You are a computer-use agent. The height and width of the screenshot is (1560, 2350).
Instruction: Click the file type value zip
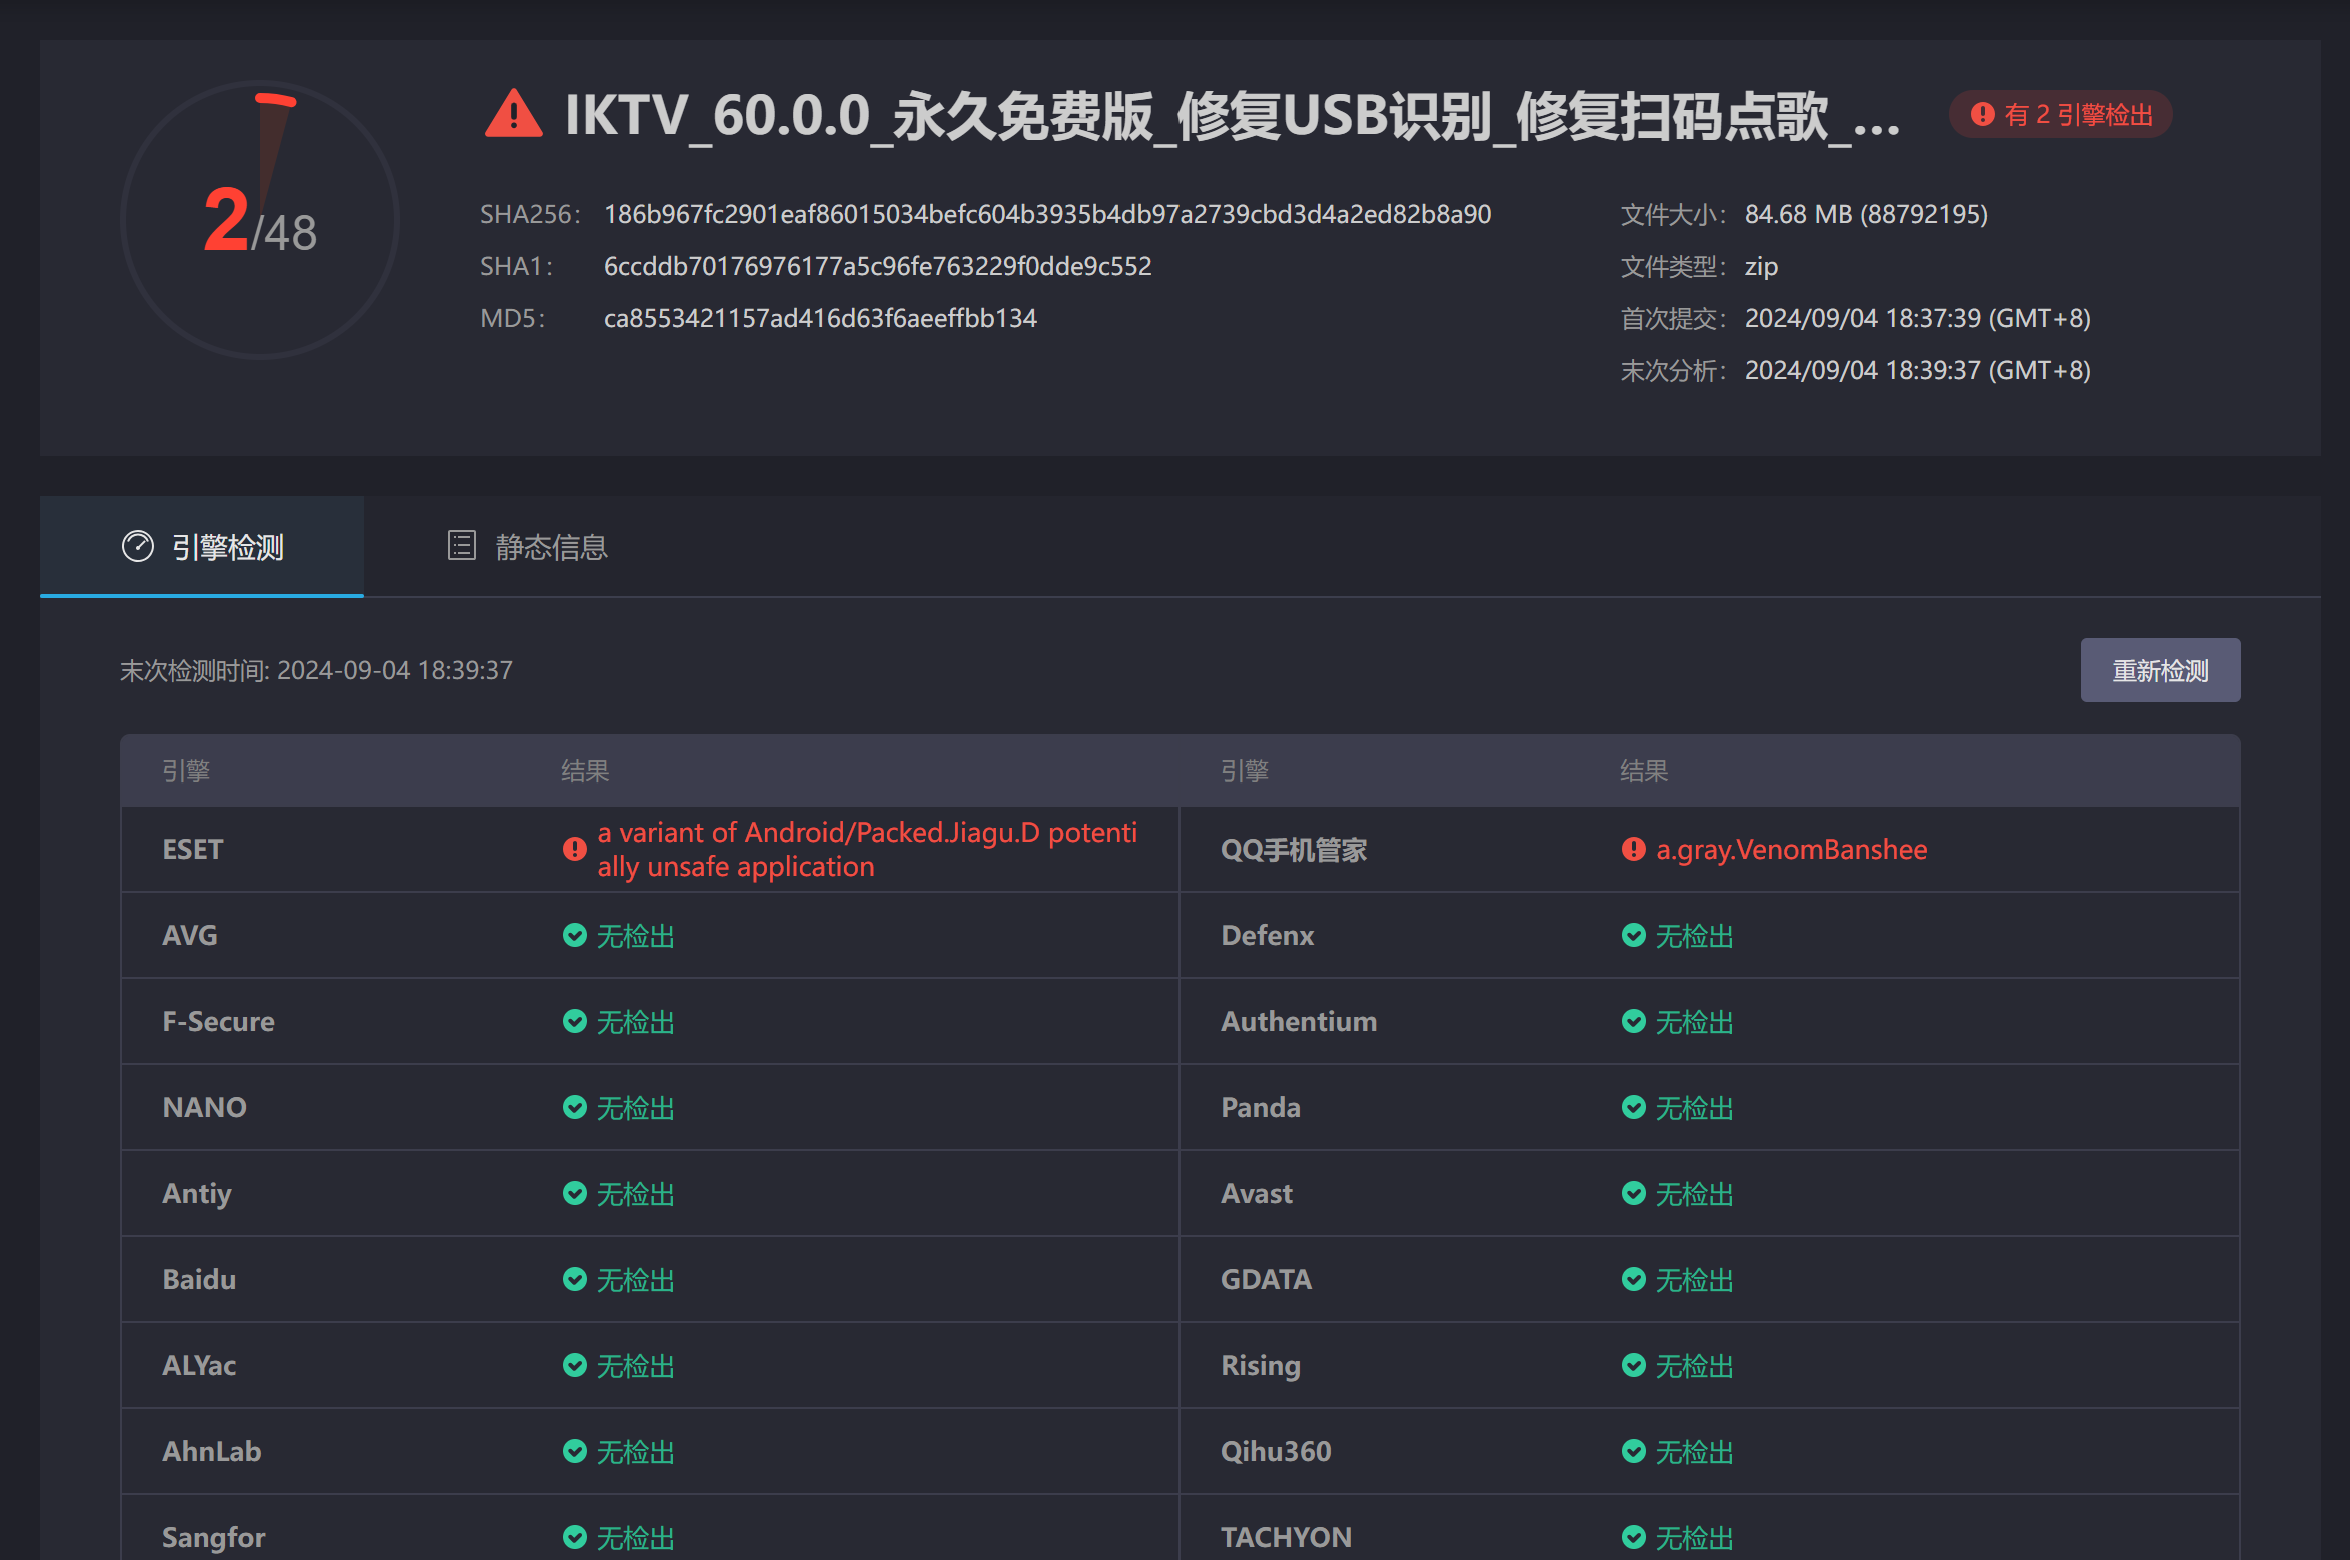[1761, 266]
